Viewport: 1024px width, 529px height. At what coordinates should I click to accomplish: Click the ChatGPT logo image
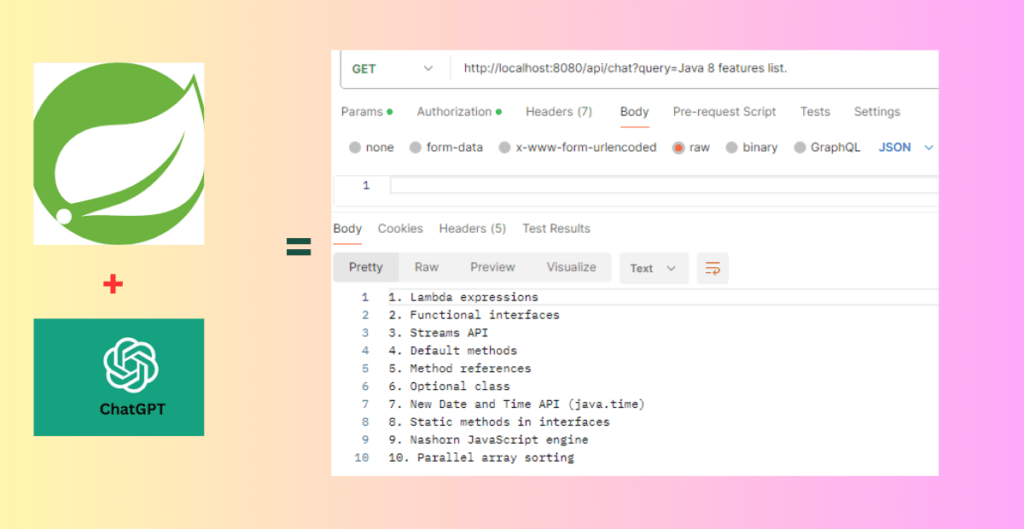point(119,377)
